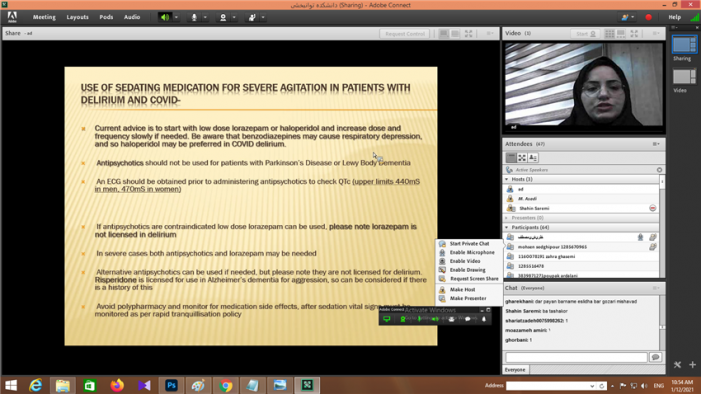Choose Enable Drawing from context menu
Screen dimensions: 701x394
pos(468,270)
